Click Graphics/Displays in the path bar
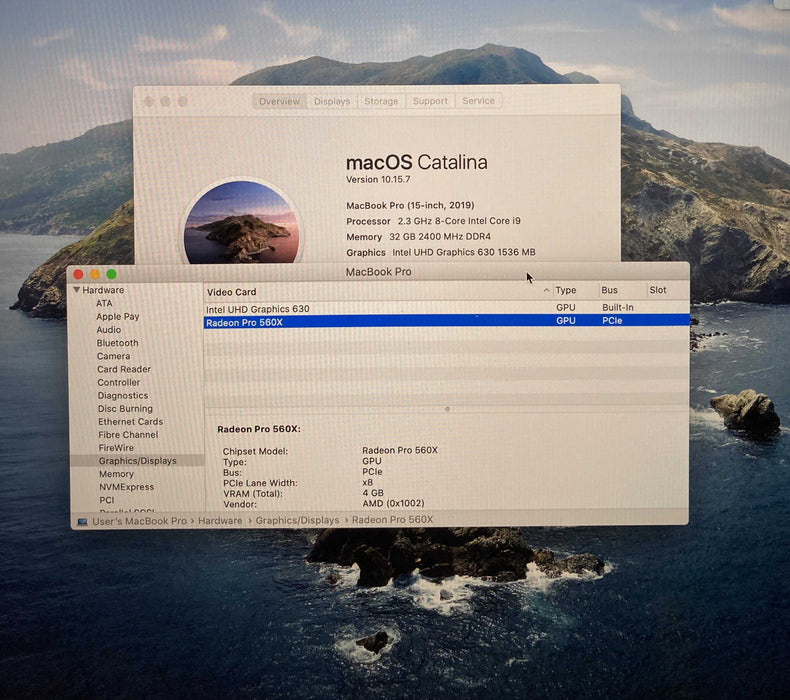The width and height of the screenshot is (790, 700). (x=297, y=520)
